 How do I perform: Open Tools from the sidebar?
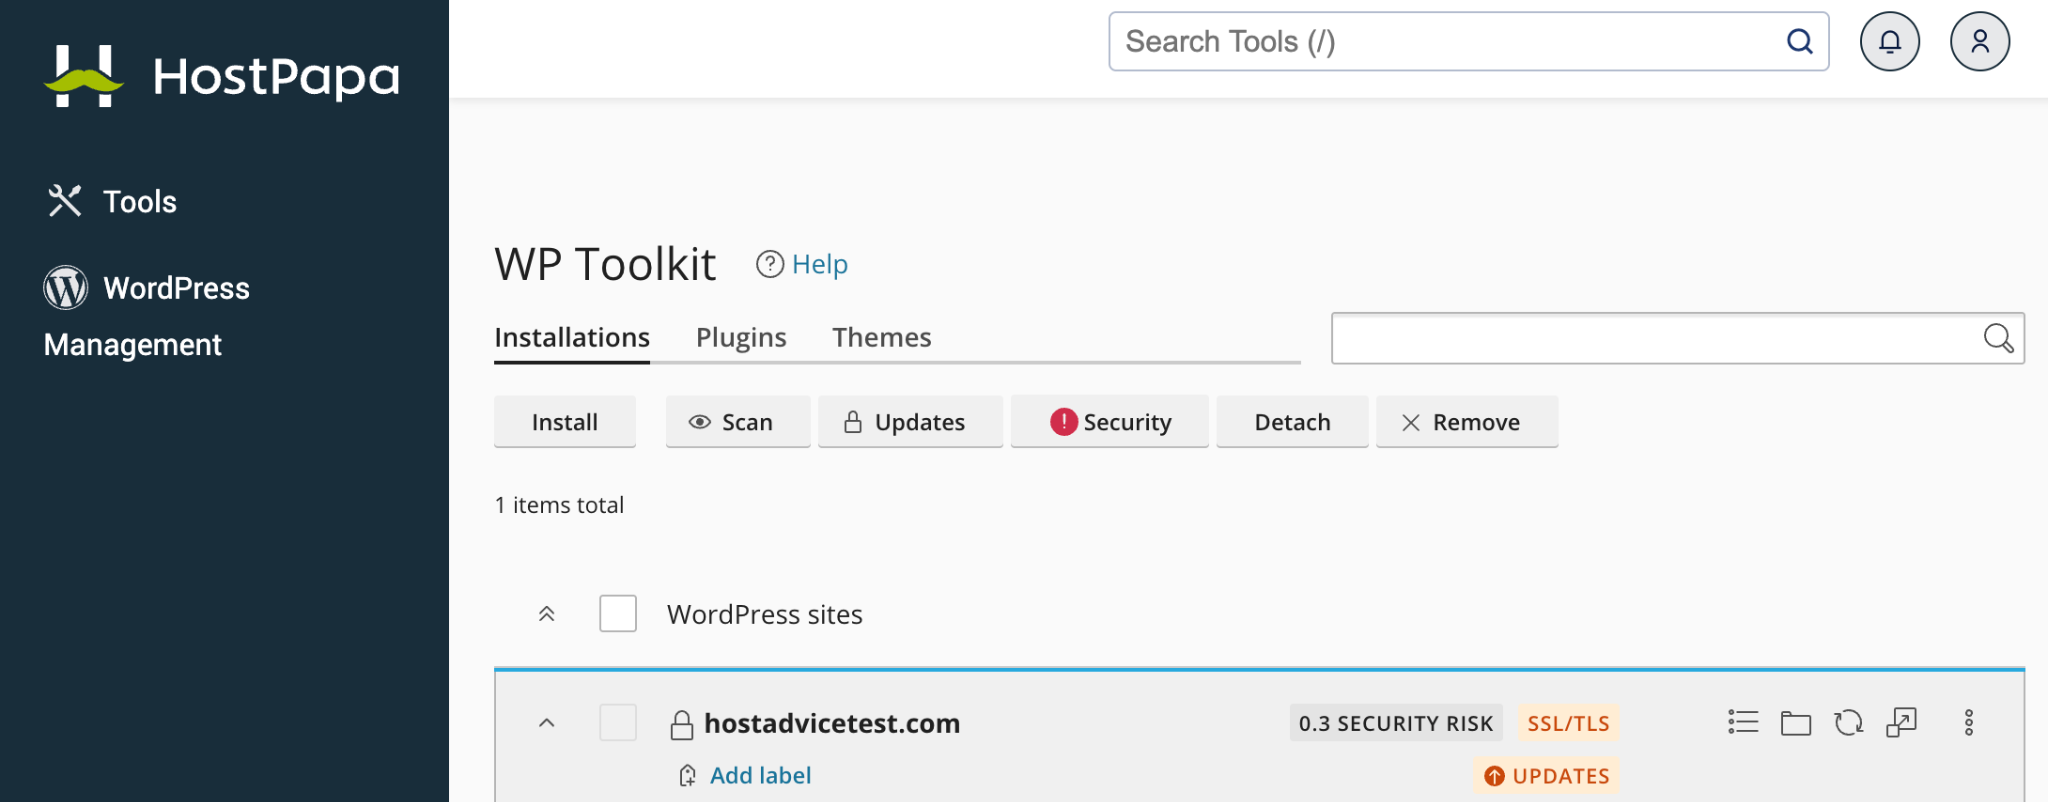(x=112, y=201)
